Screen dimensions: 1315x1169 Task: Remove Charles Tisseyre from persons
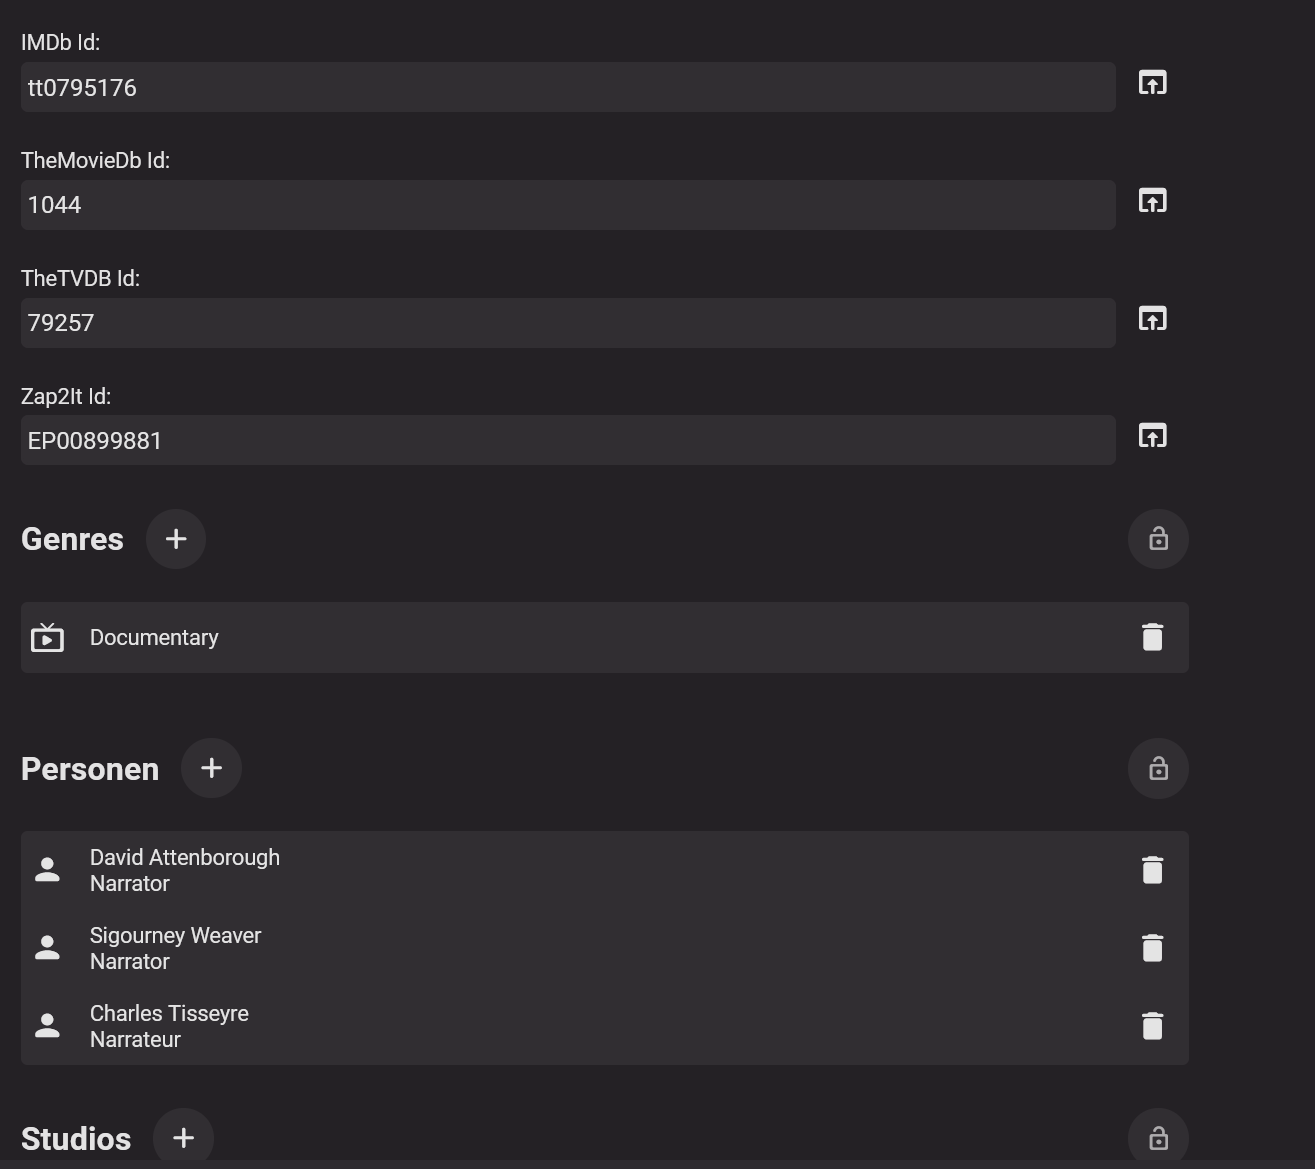tap(1152, 1026)
